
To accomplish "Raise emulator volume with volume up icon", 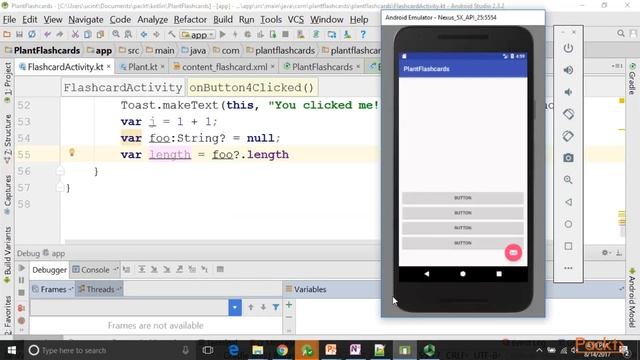I will 568,70.
